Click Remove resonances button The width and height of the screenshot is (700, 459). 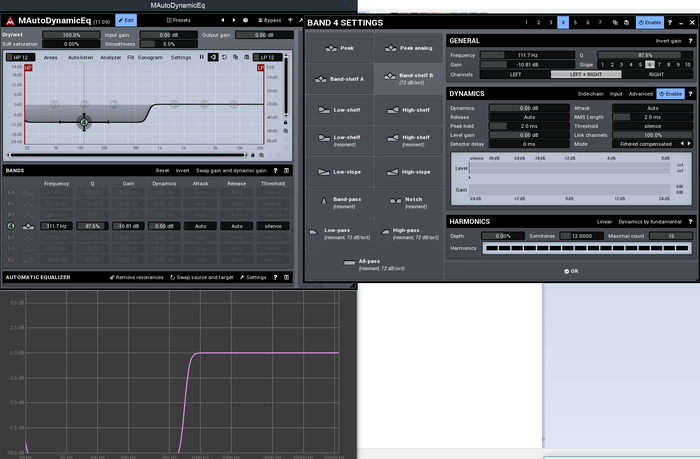[137, 277]
